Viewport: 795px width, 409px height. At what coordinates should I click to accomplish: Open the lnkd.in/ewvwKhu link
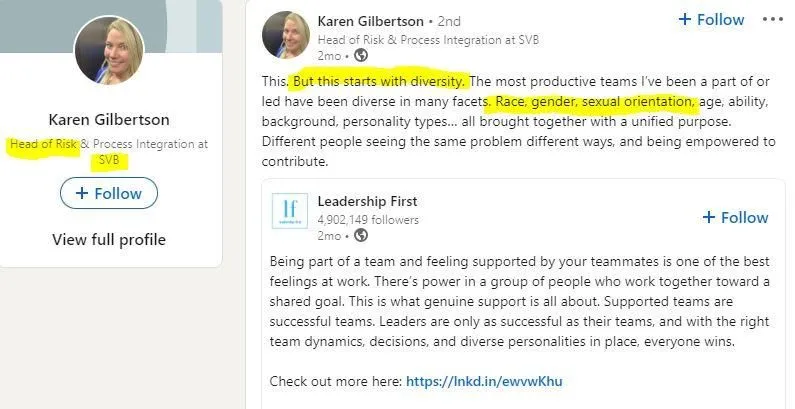489,381
